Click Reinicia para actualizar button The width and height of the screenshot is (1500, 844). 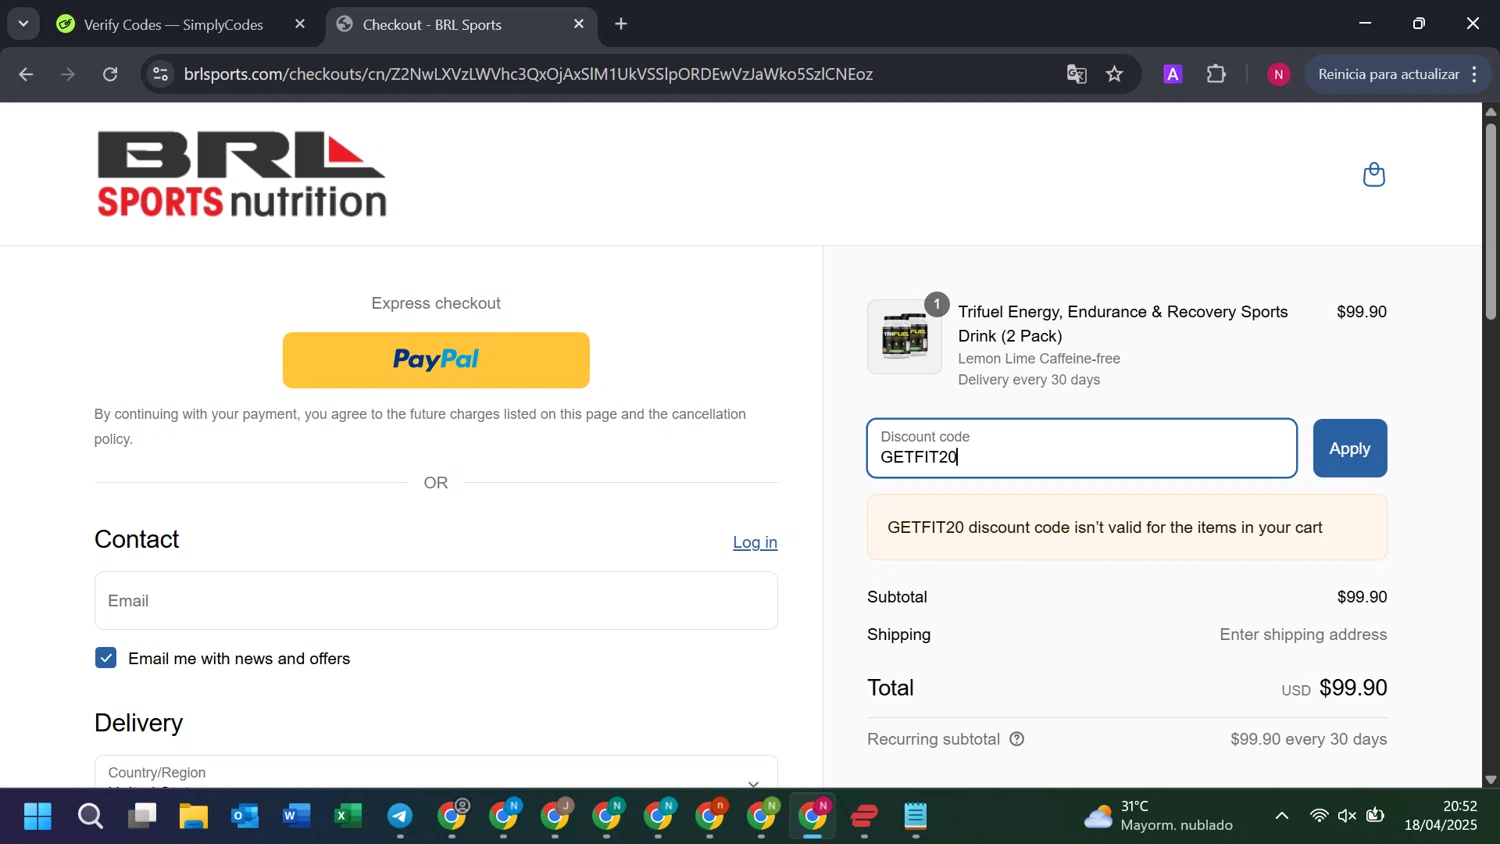(1389, 74)
